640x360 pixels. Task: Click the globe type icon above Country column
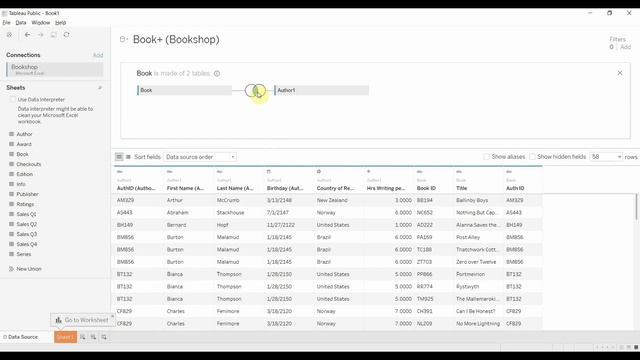click(319, 172)
